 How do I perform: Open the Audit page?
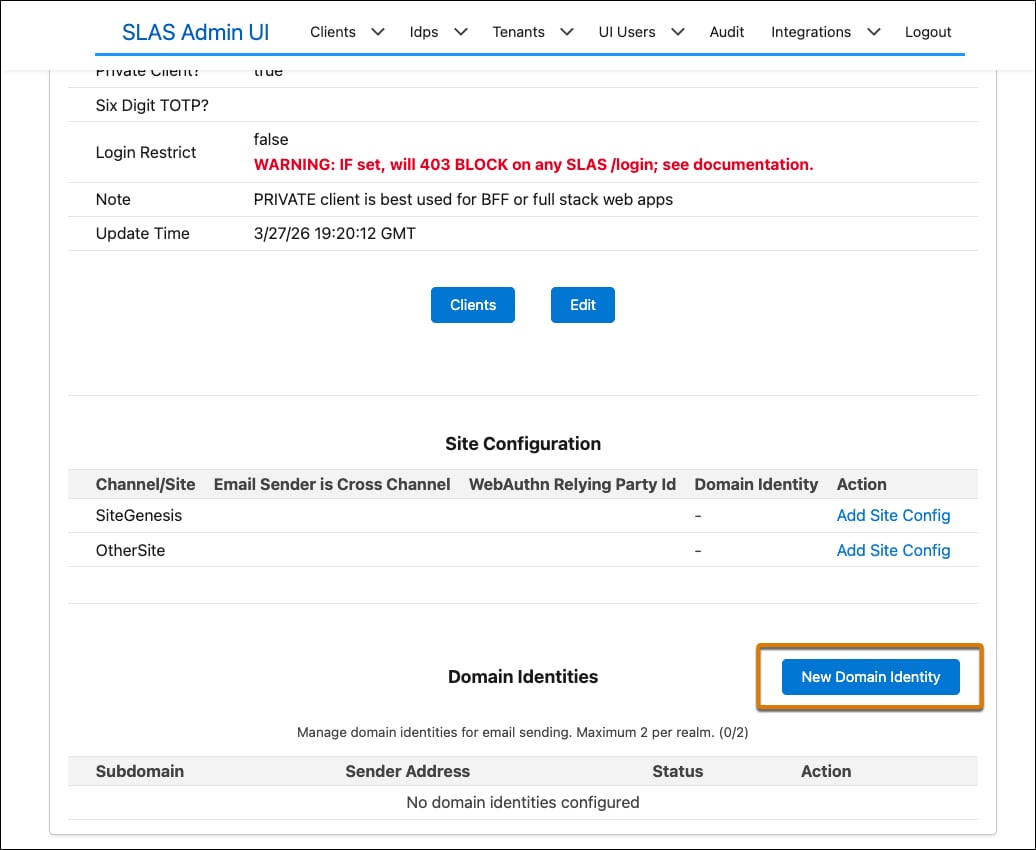pyautogui.click(x=726, y=32)
